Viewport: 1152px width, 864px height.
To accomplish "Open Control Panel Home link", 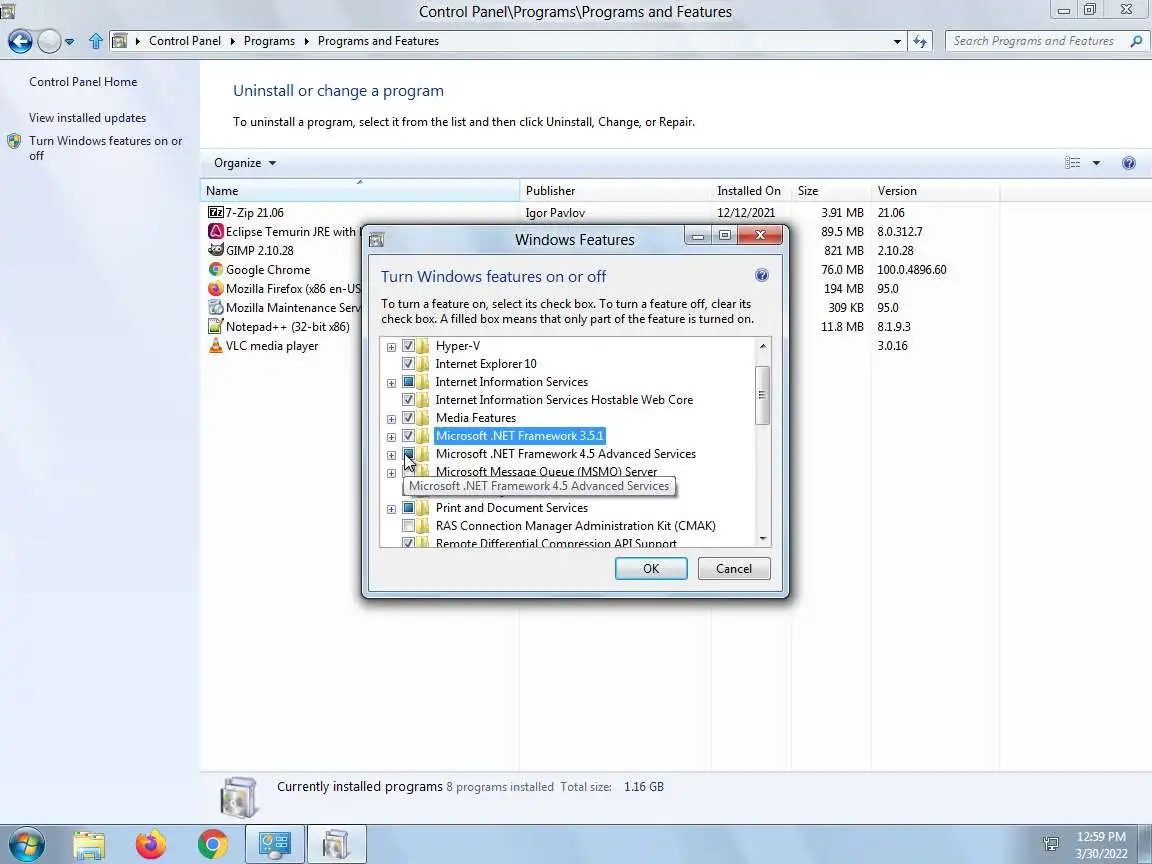I will pyautogui.click(x=83, y=82).
